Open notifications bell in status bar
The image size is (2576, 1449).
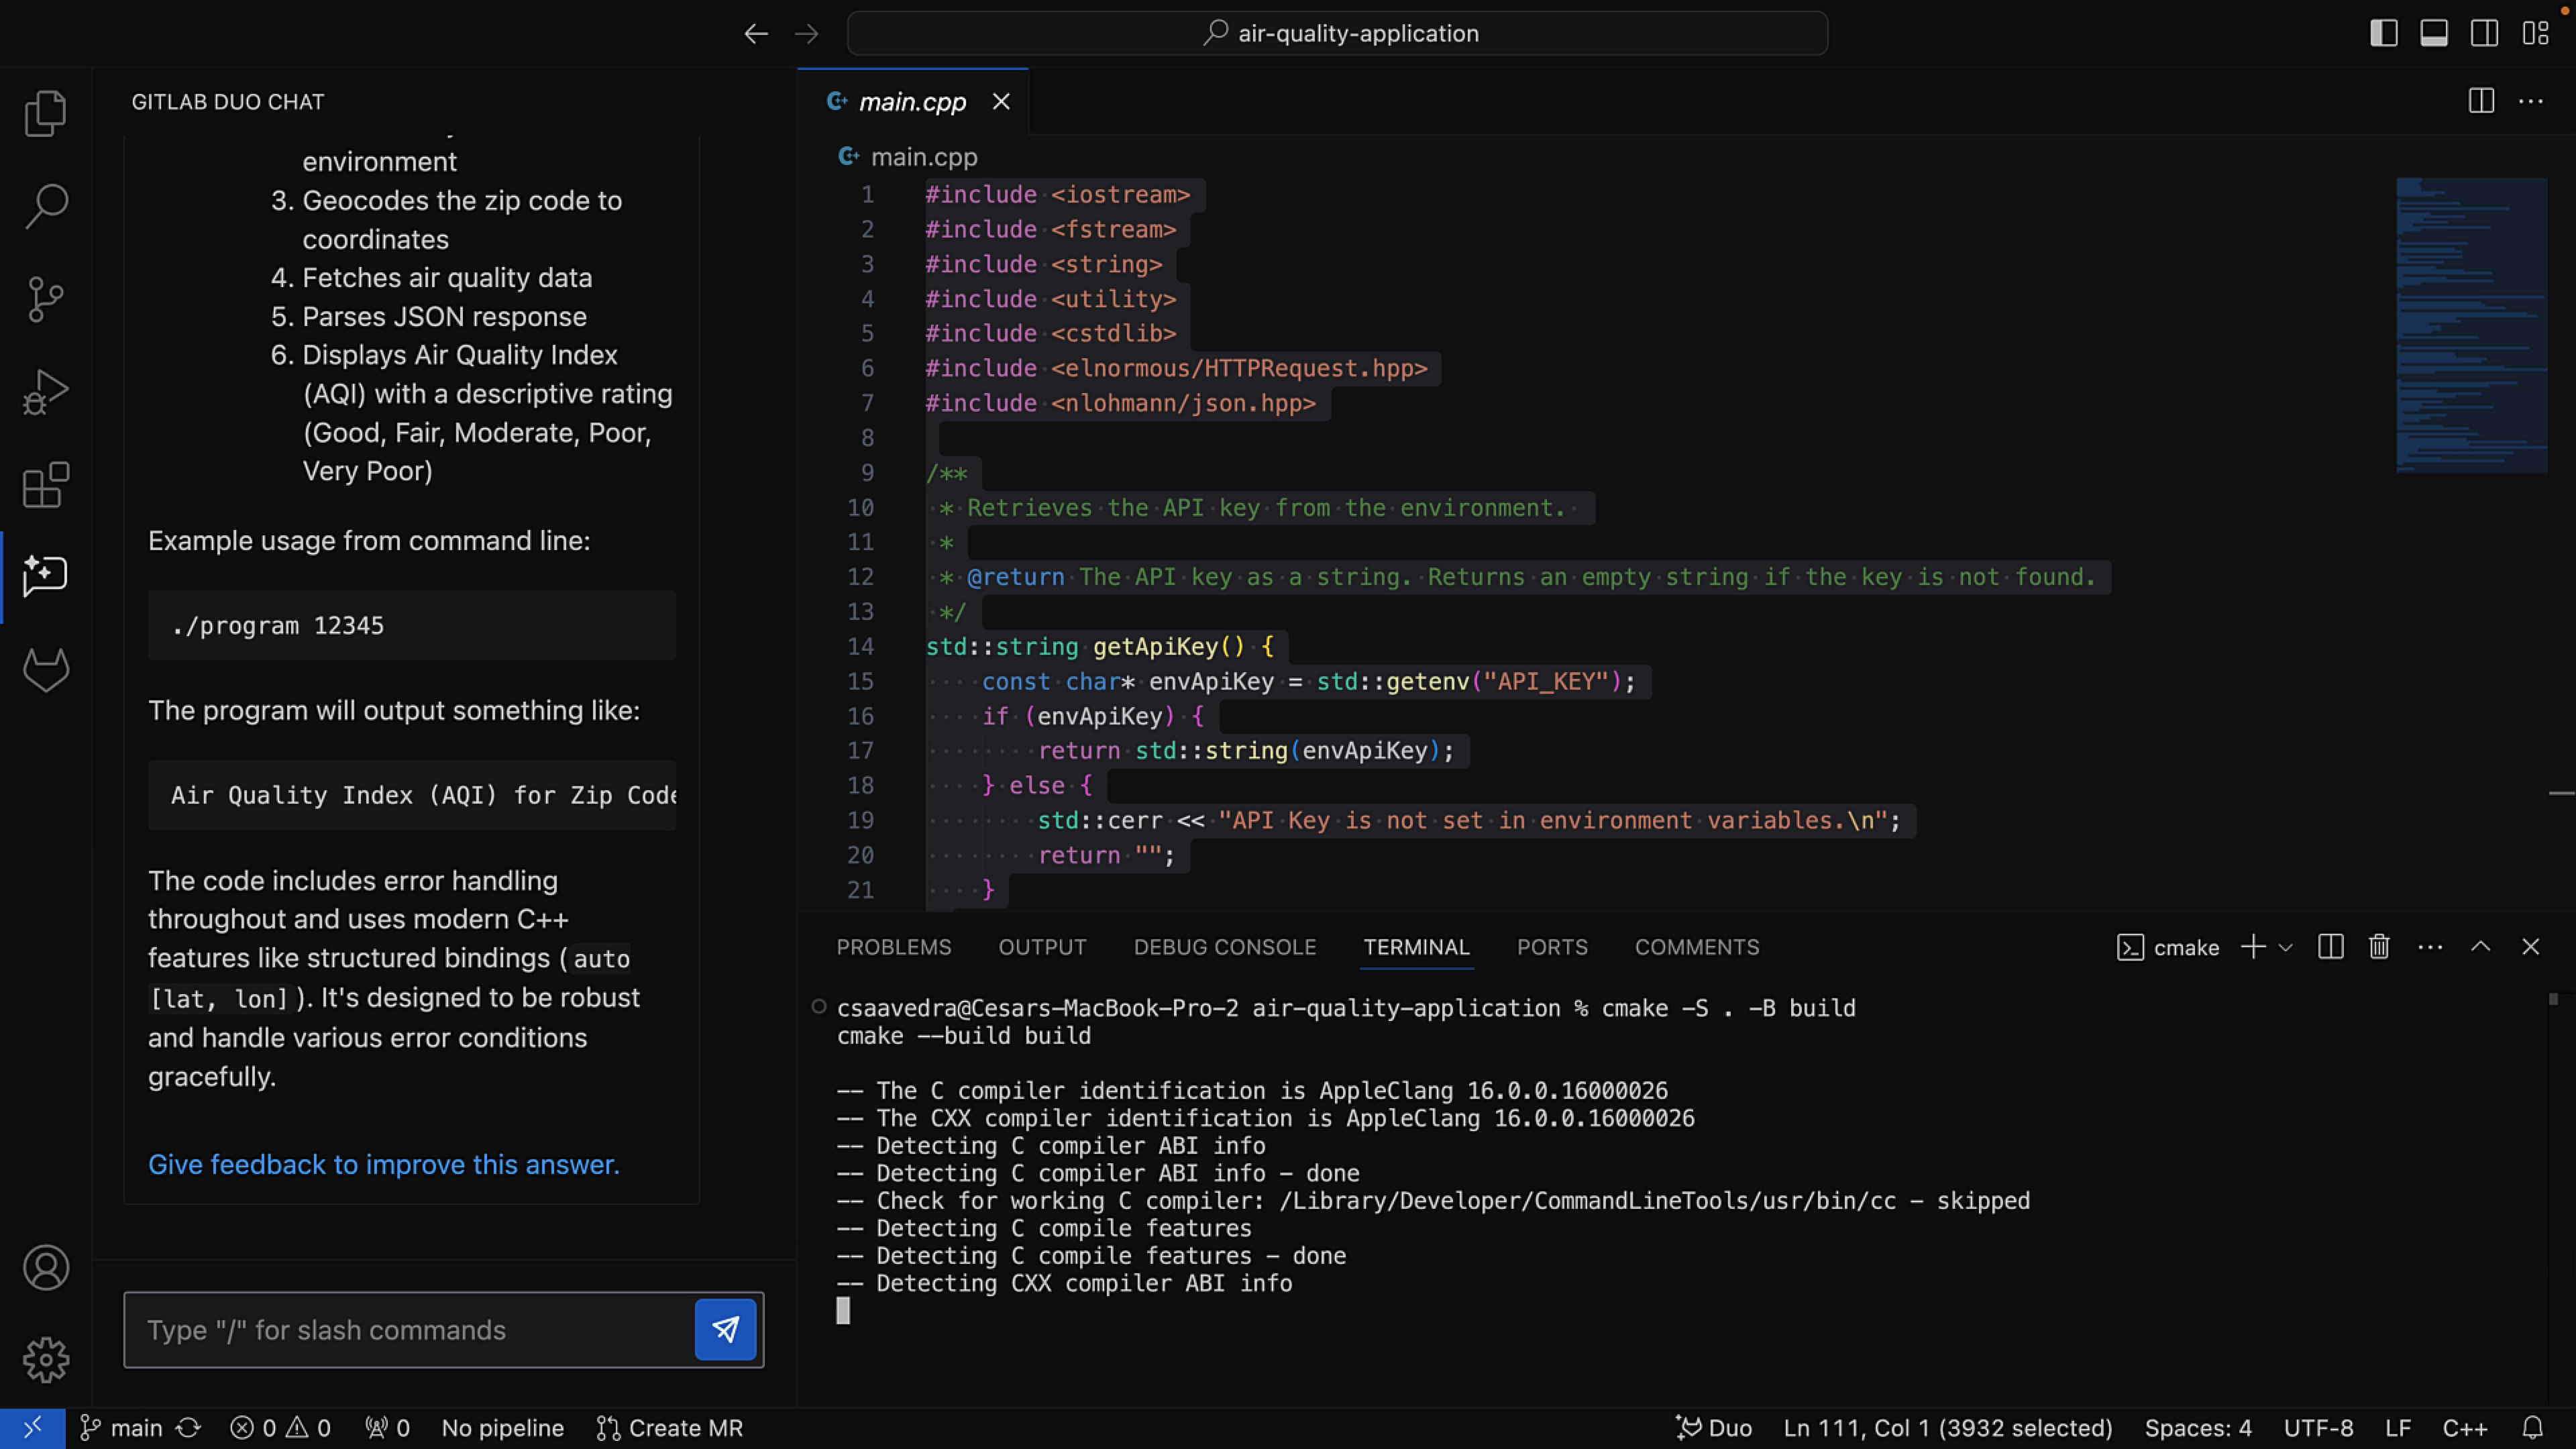2532,1428
